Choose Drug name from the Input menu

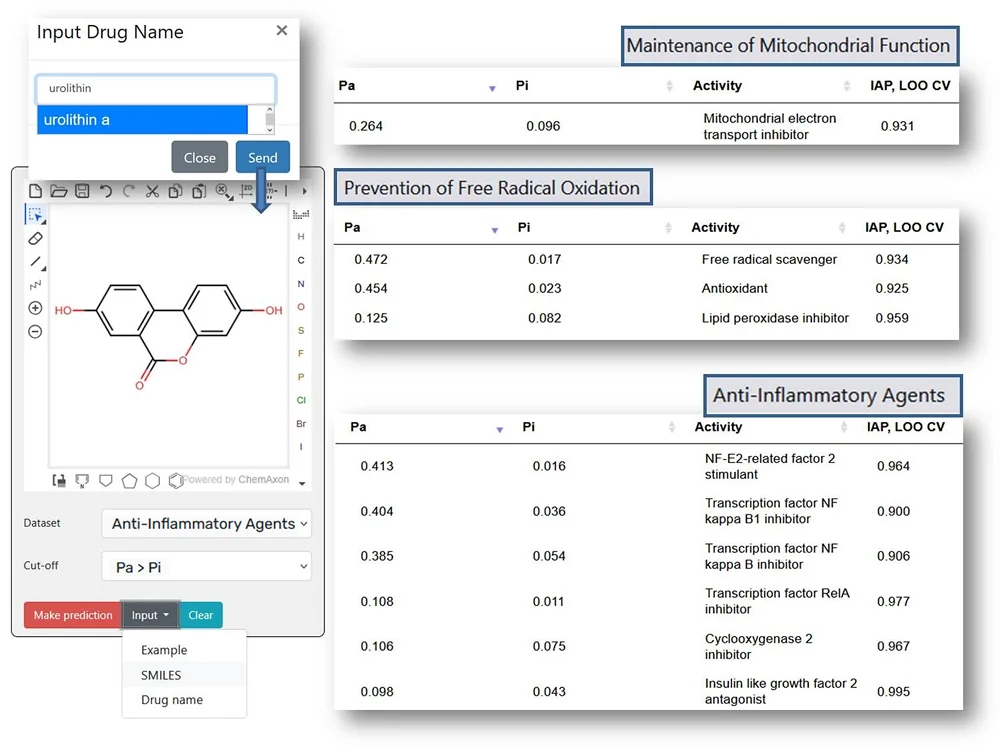point(172,700)
